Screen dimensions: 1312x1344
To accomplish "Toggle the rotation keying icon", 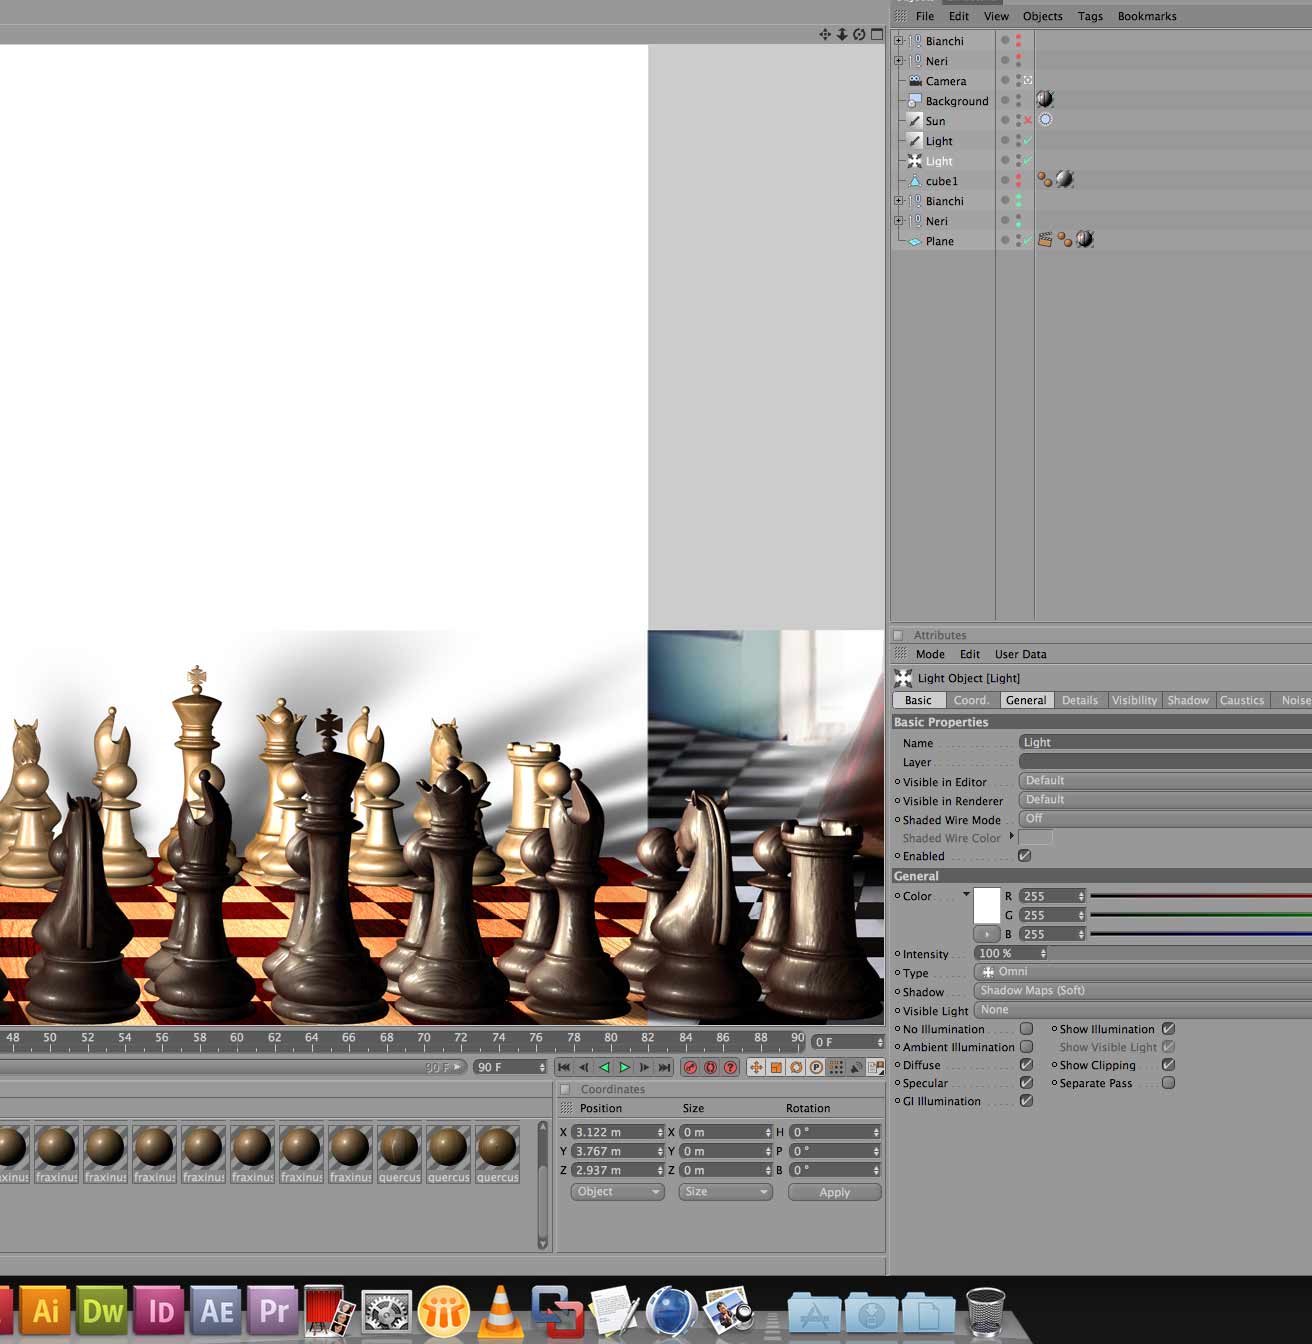I will point(796,1068).
